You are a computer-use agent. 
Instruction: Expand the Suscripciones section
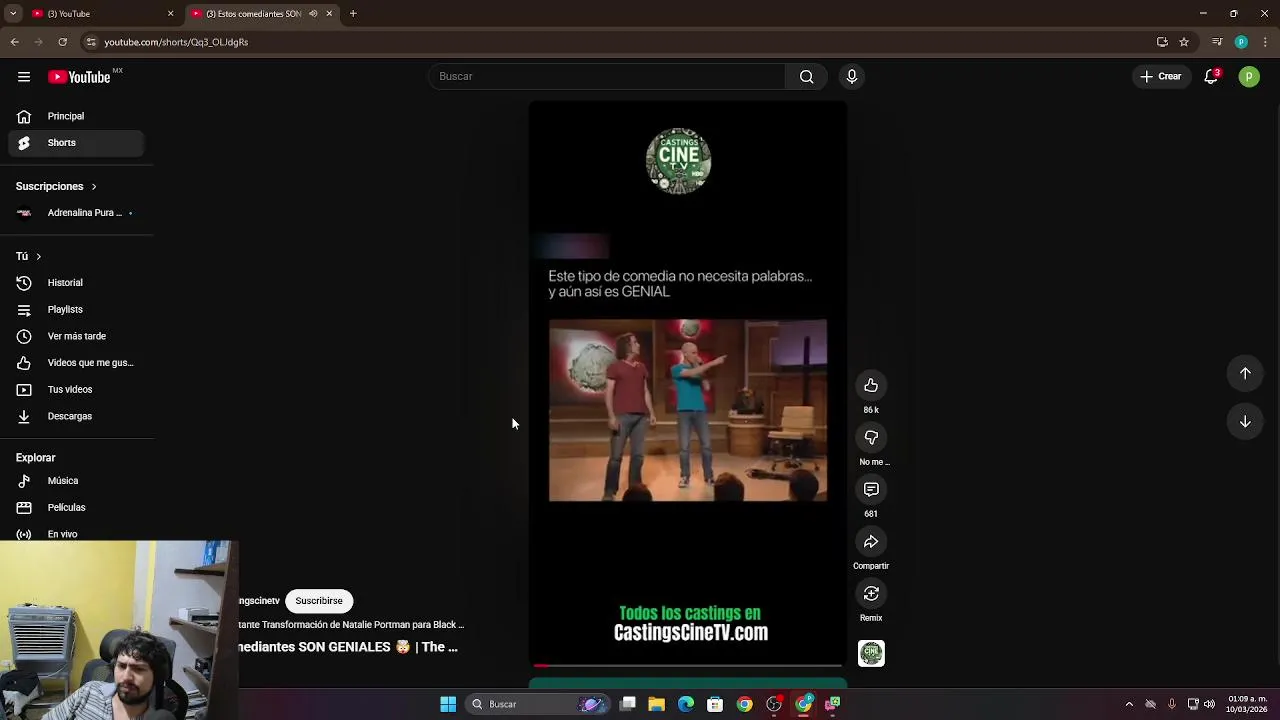pos(56,186)
